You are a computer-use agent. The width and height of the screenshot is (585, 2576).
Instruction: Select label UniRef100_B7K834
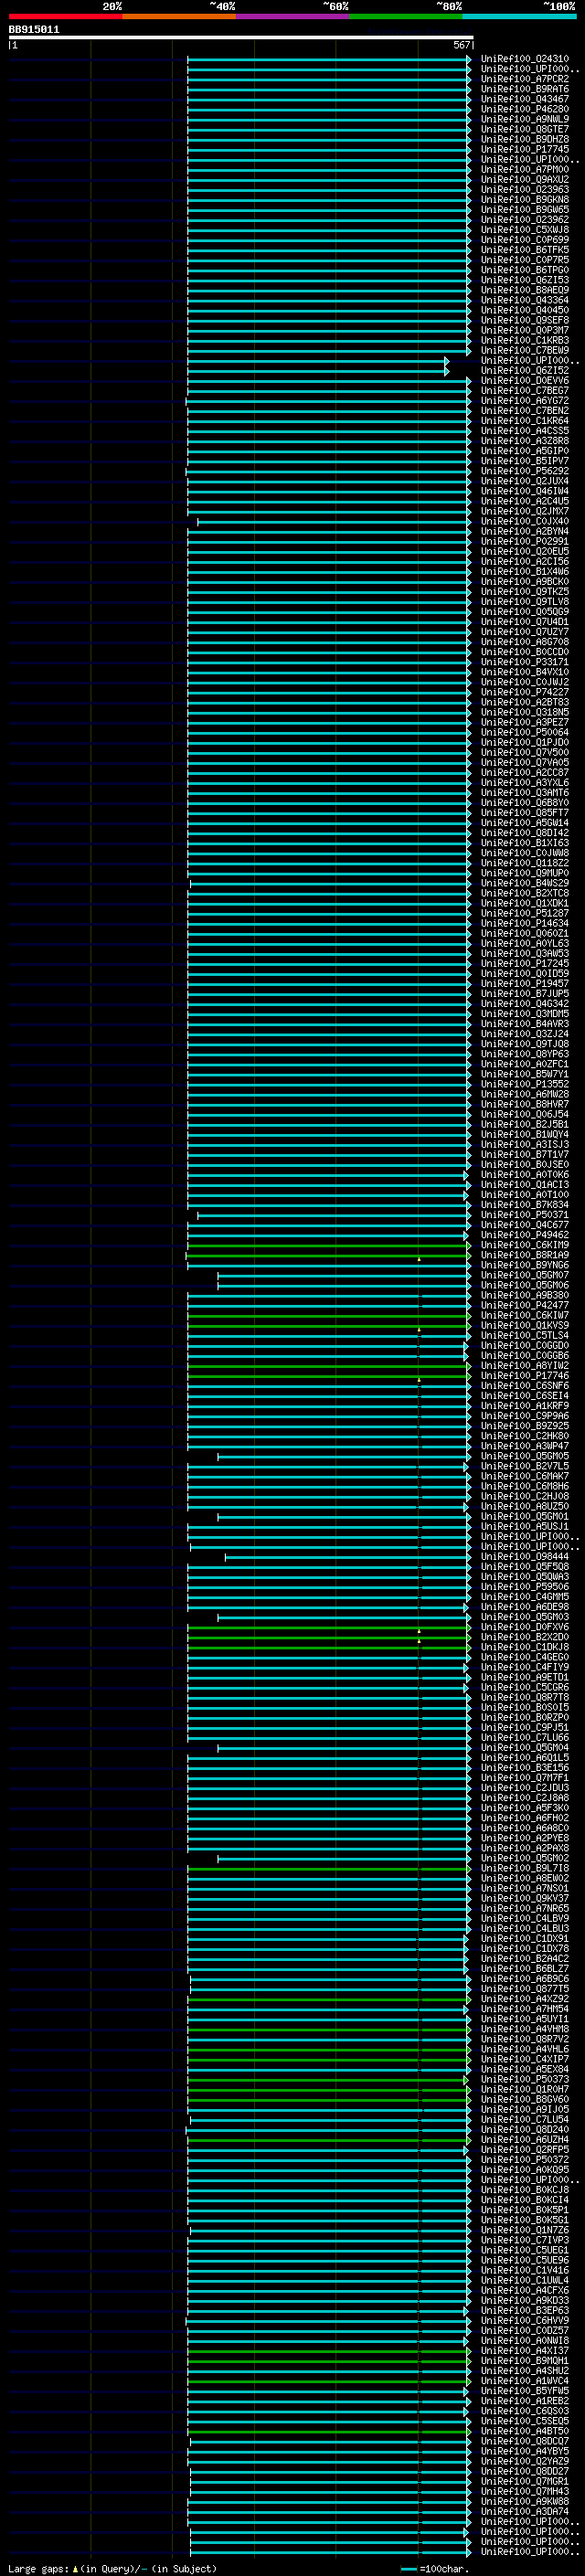[525, 1205]
